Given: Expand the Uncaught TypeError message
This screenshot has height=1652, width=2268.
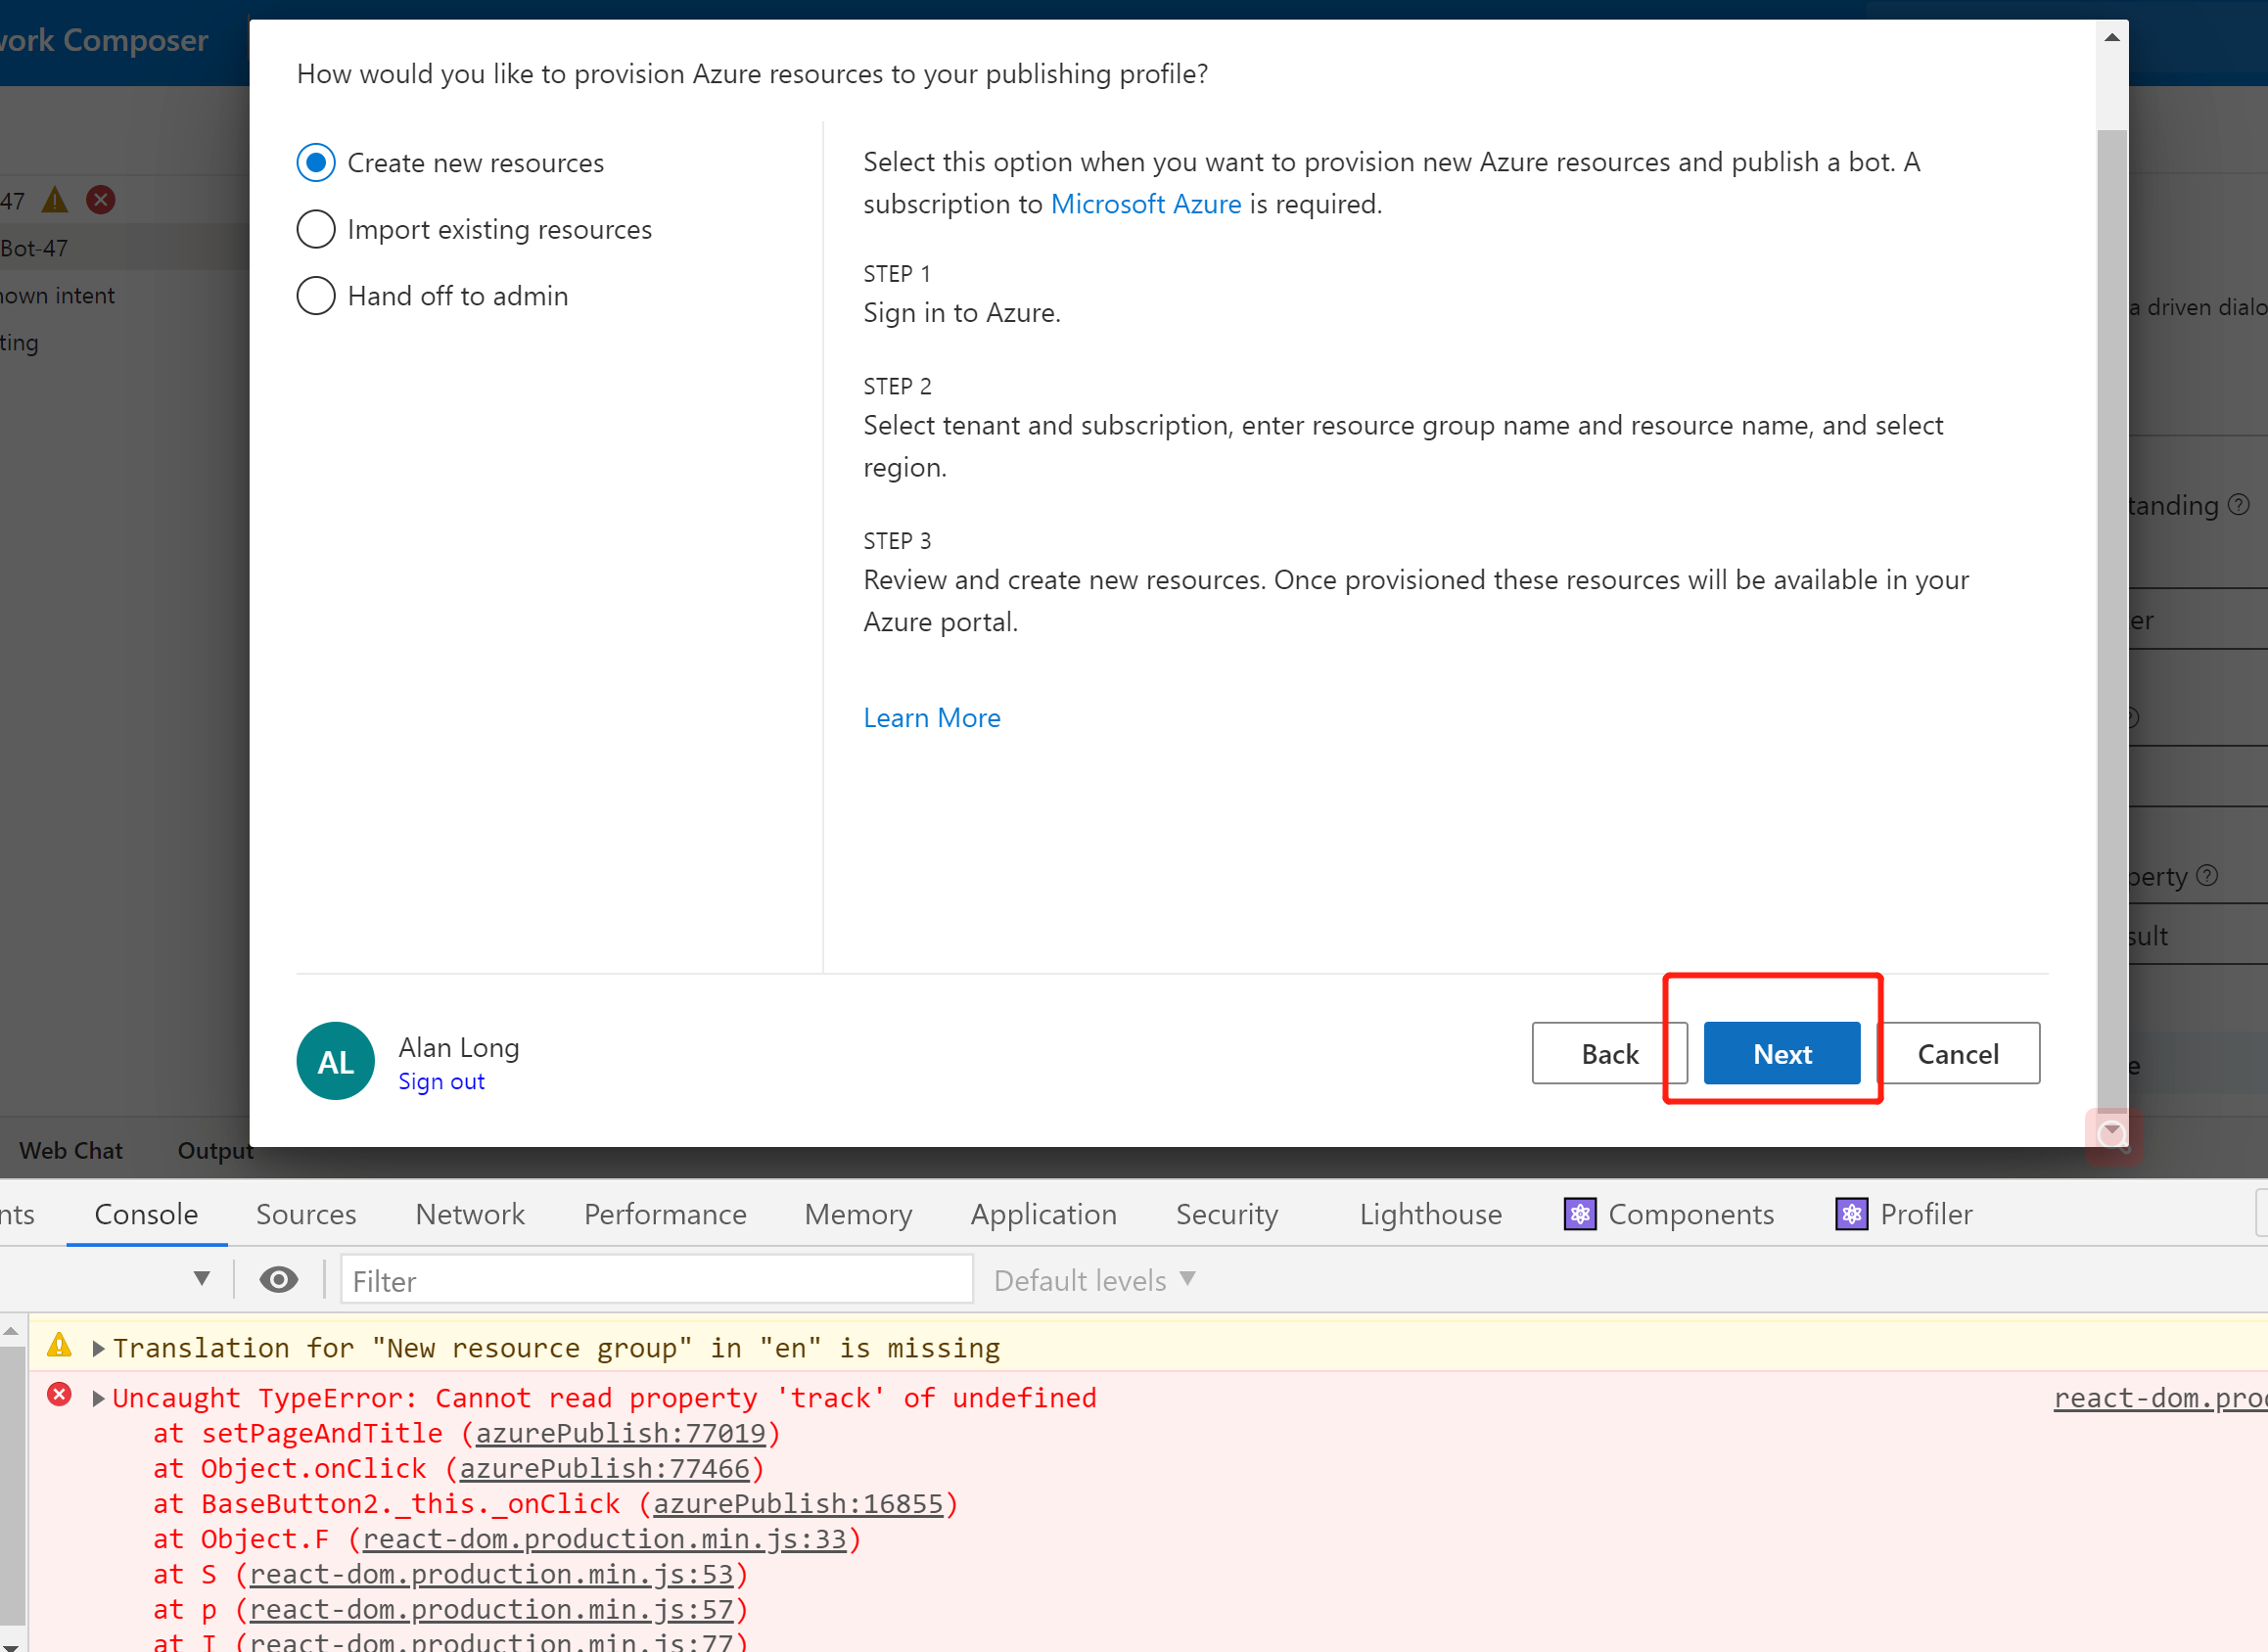Looking at the screenshot, I should (x=98, y=1398).
